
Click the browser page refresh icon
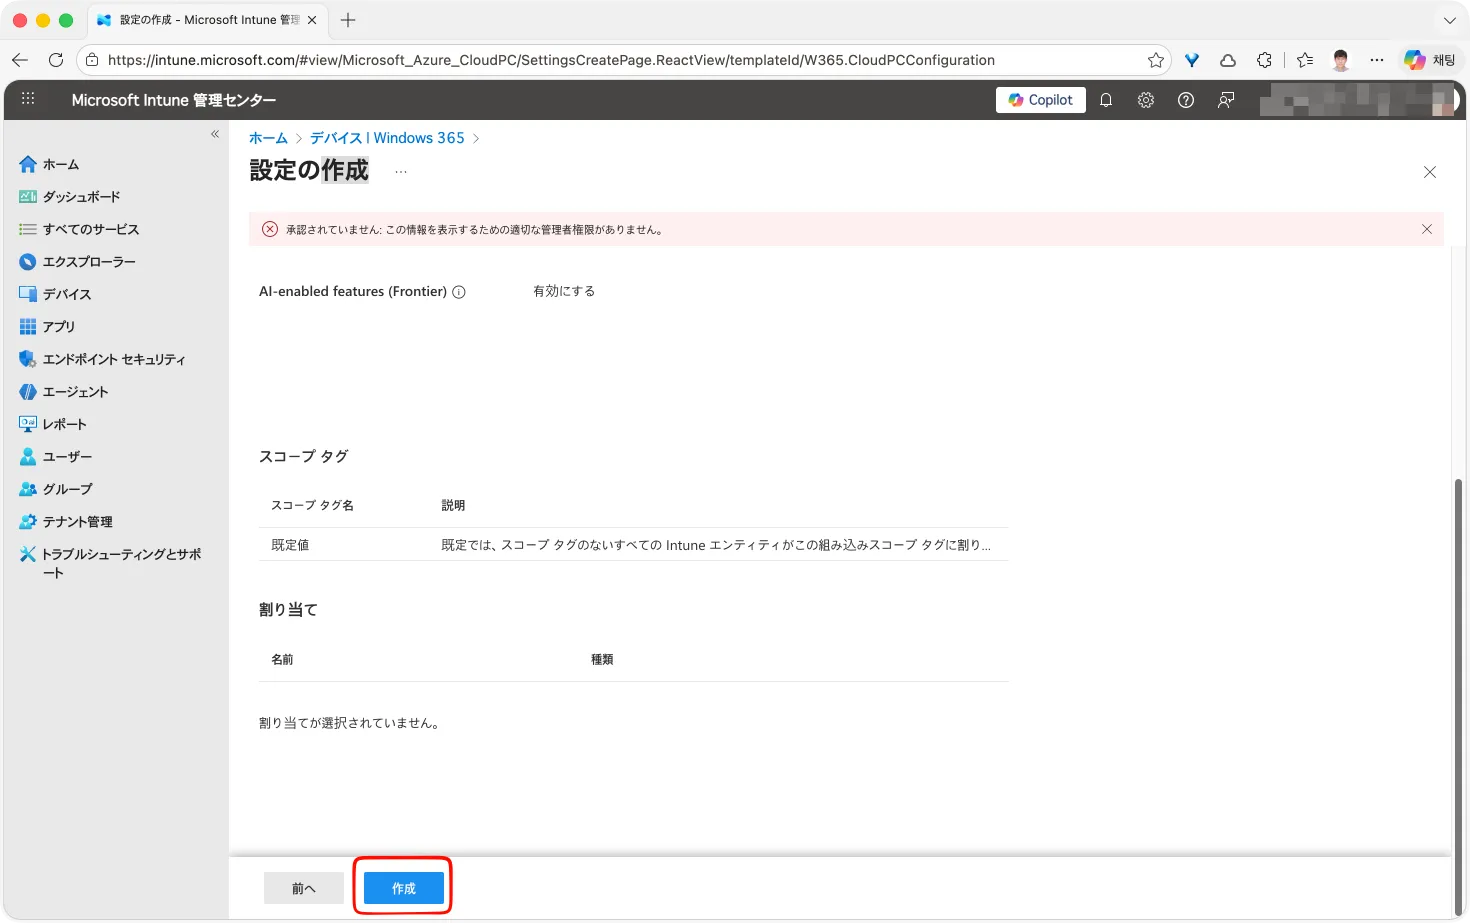point(56,60)
